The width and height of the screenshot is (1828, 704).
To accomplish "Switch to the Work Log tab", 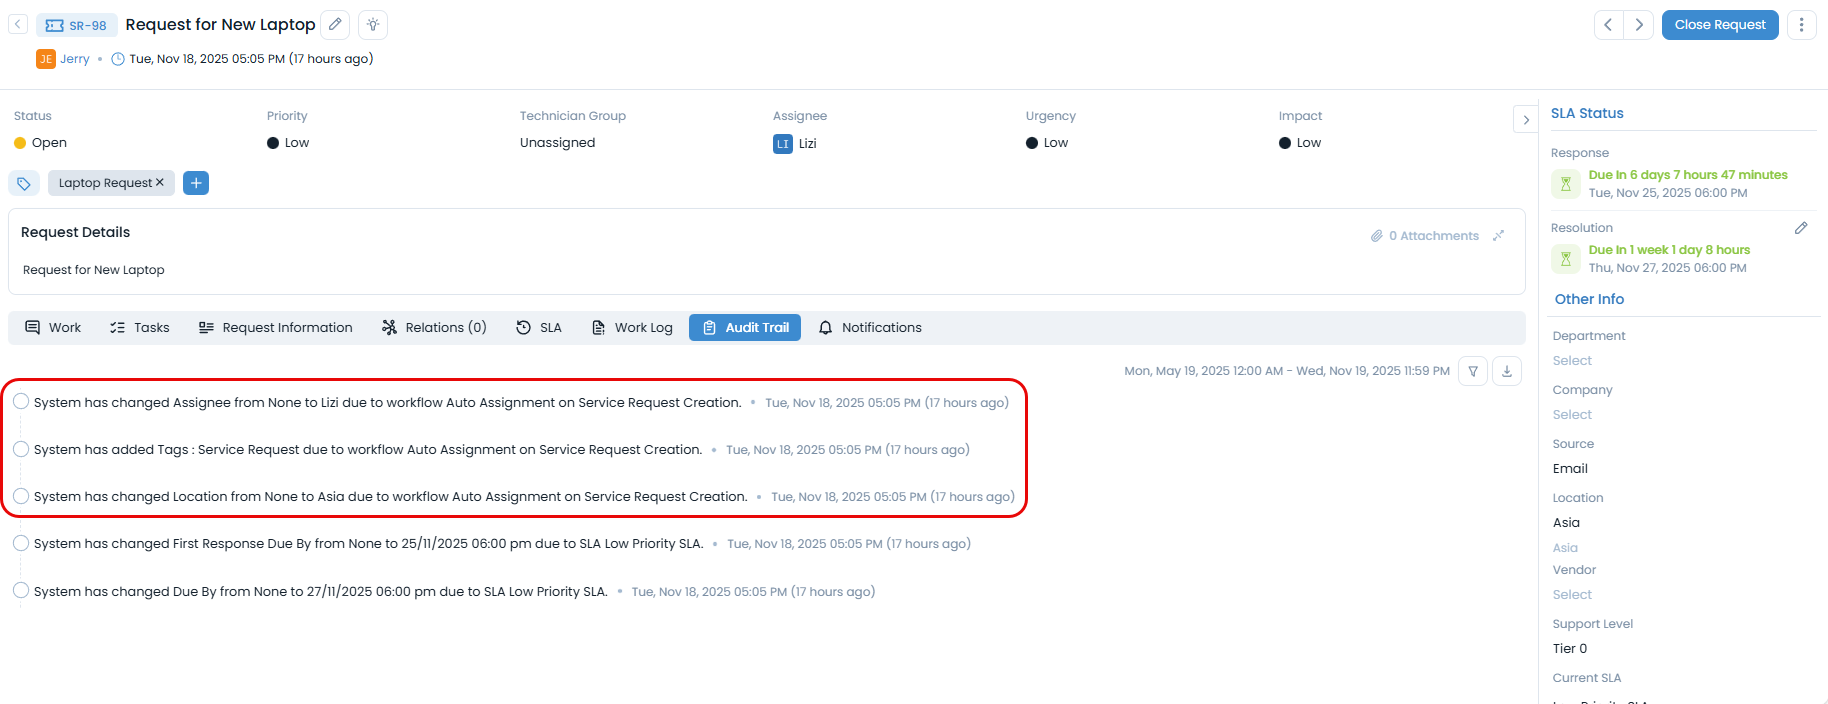I will [x=632, y=328].
